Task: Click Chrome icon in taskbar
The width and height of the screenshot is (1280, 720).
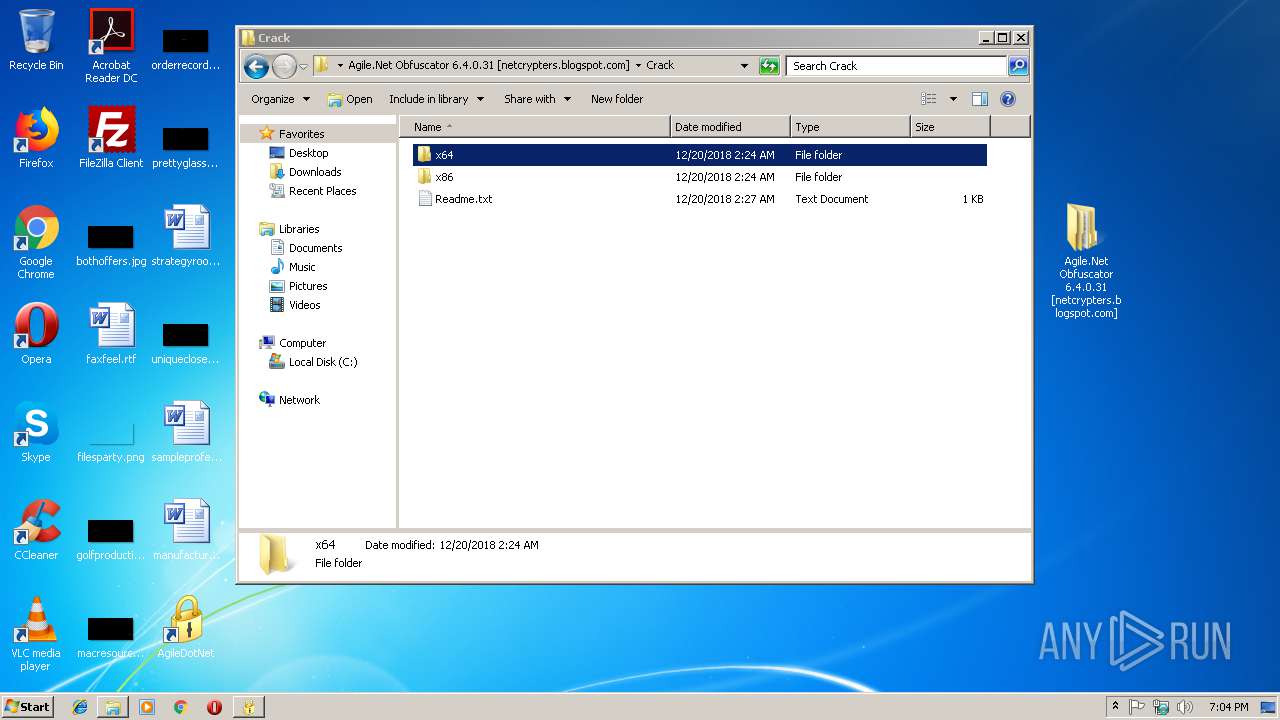Action: [180, 707]
